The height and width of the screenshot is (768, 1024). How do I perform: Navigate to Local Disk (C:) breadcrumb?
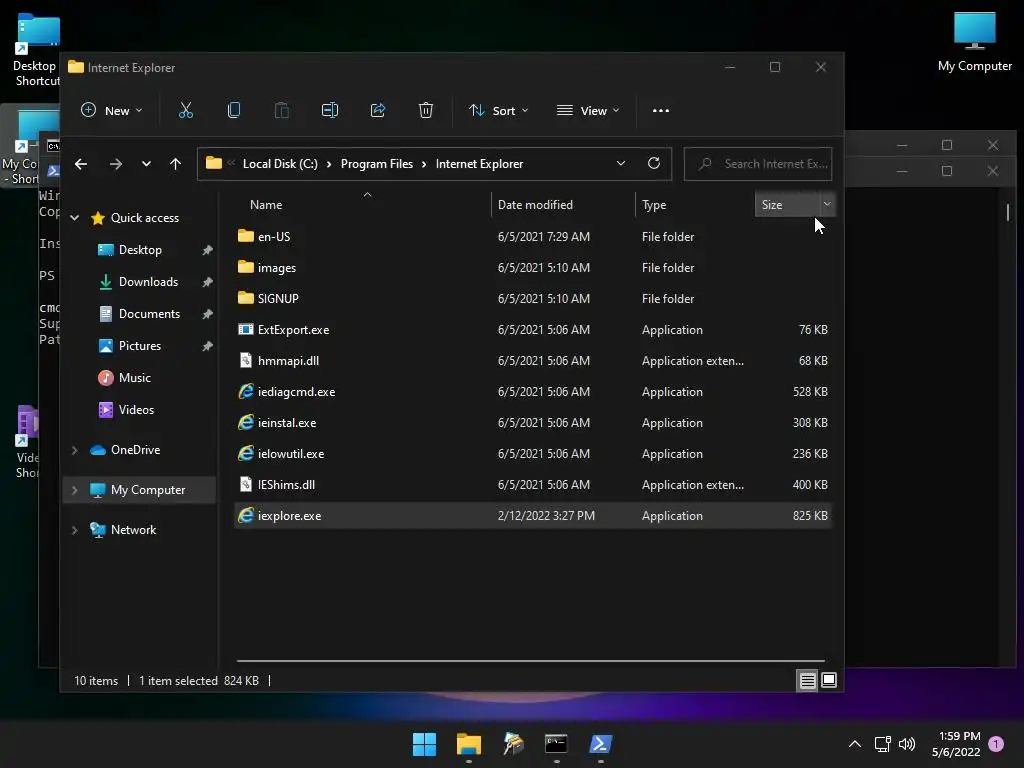[280, 164]
